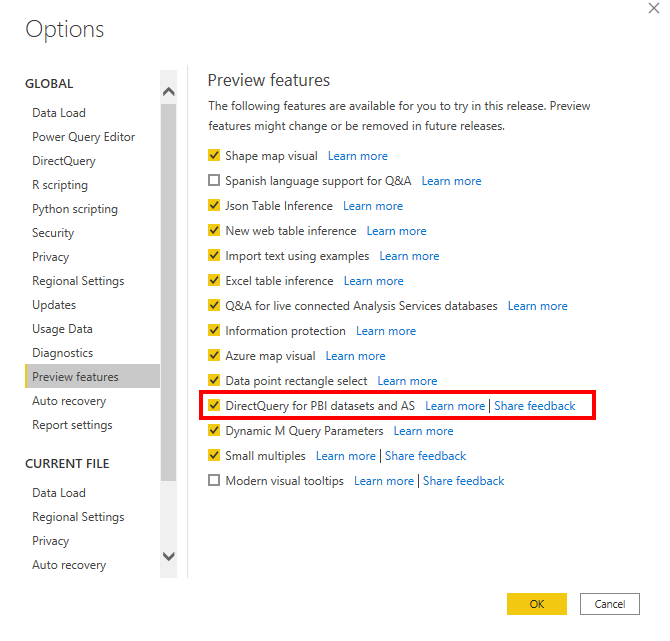
Task: Share feedback on Small multiples
Action: (425, 456)
